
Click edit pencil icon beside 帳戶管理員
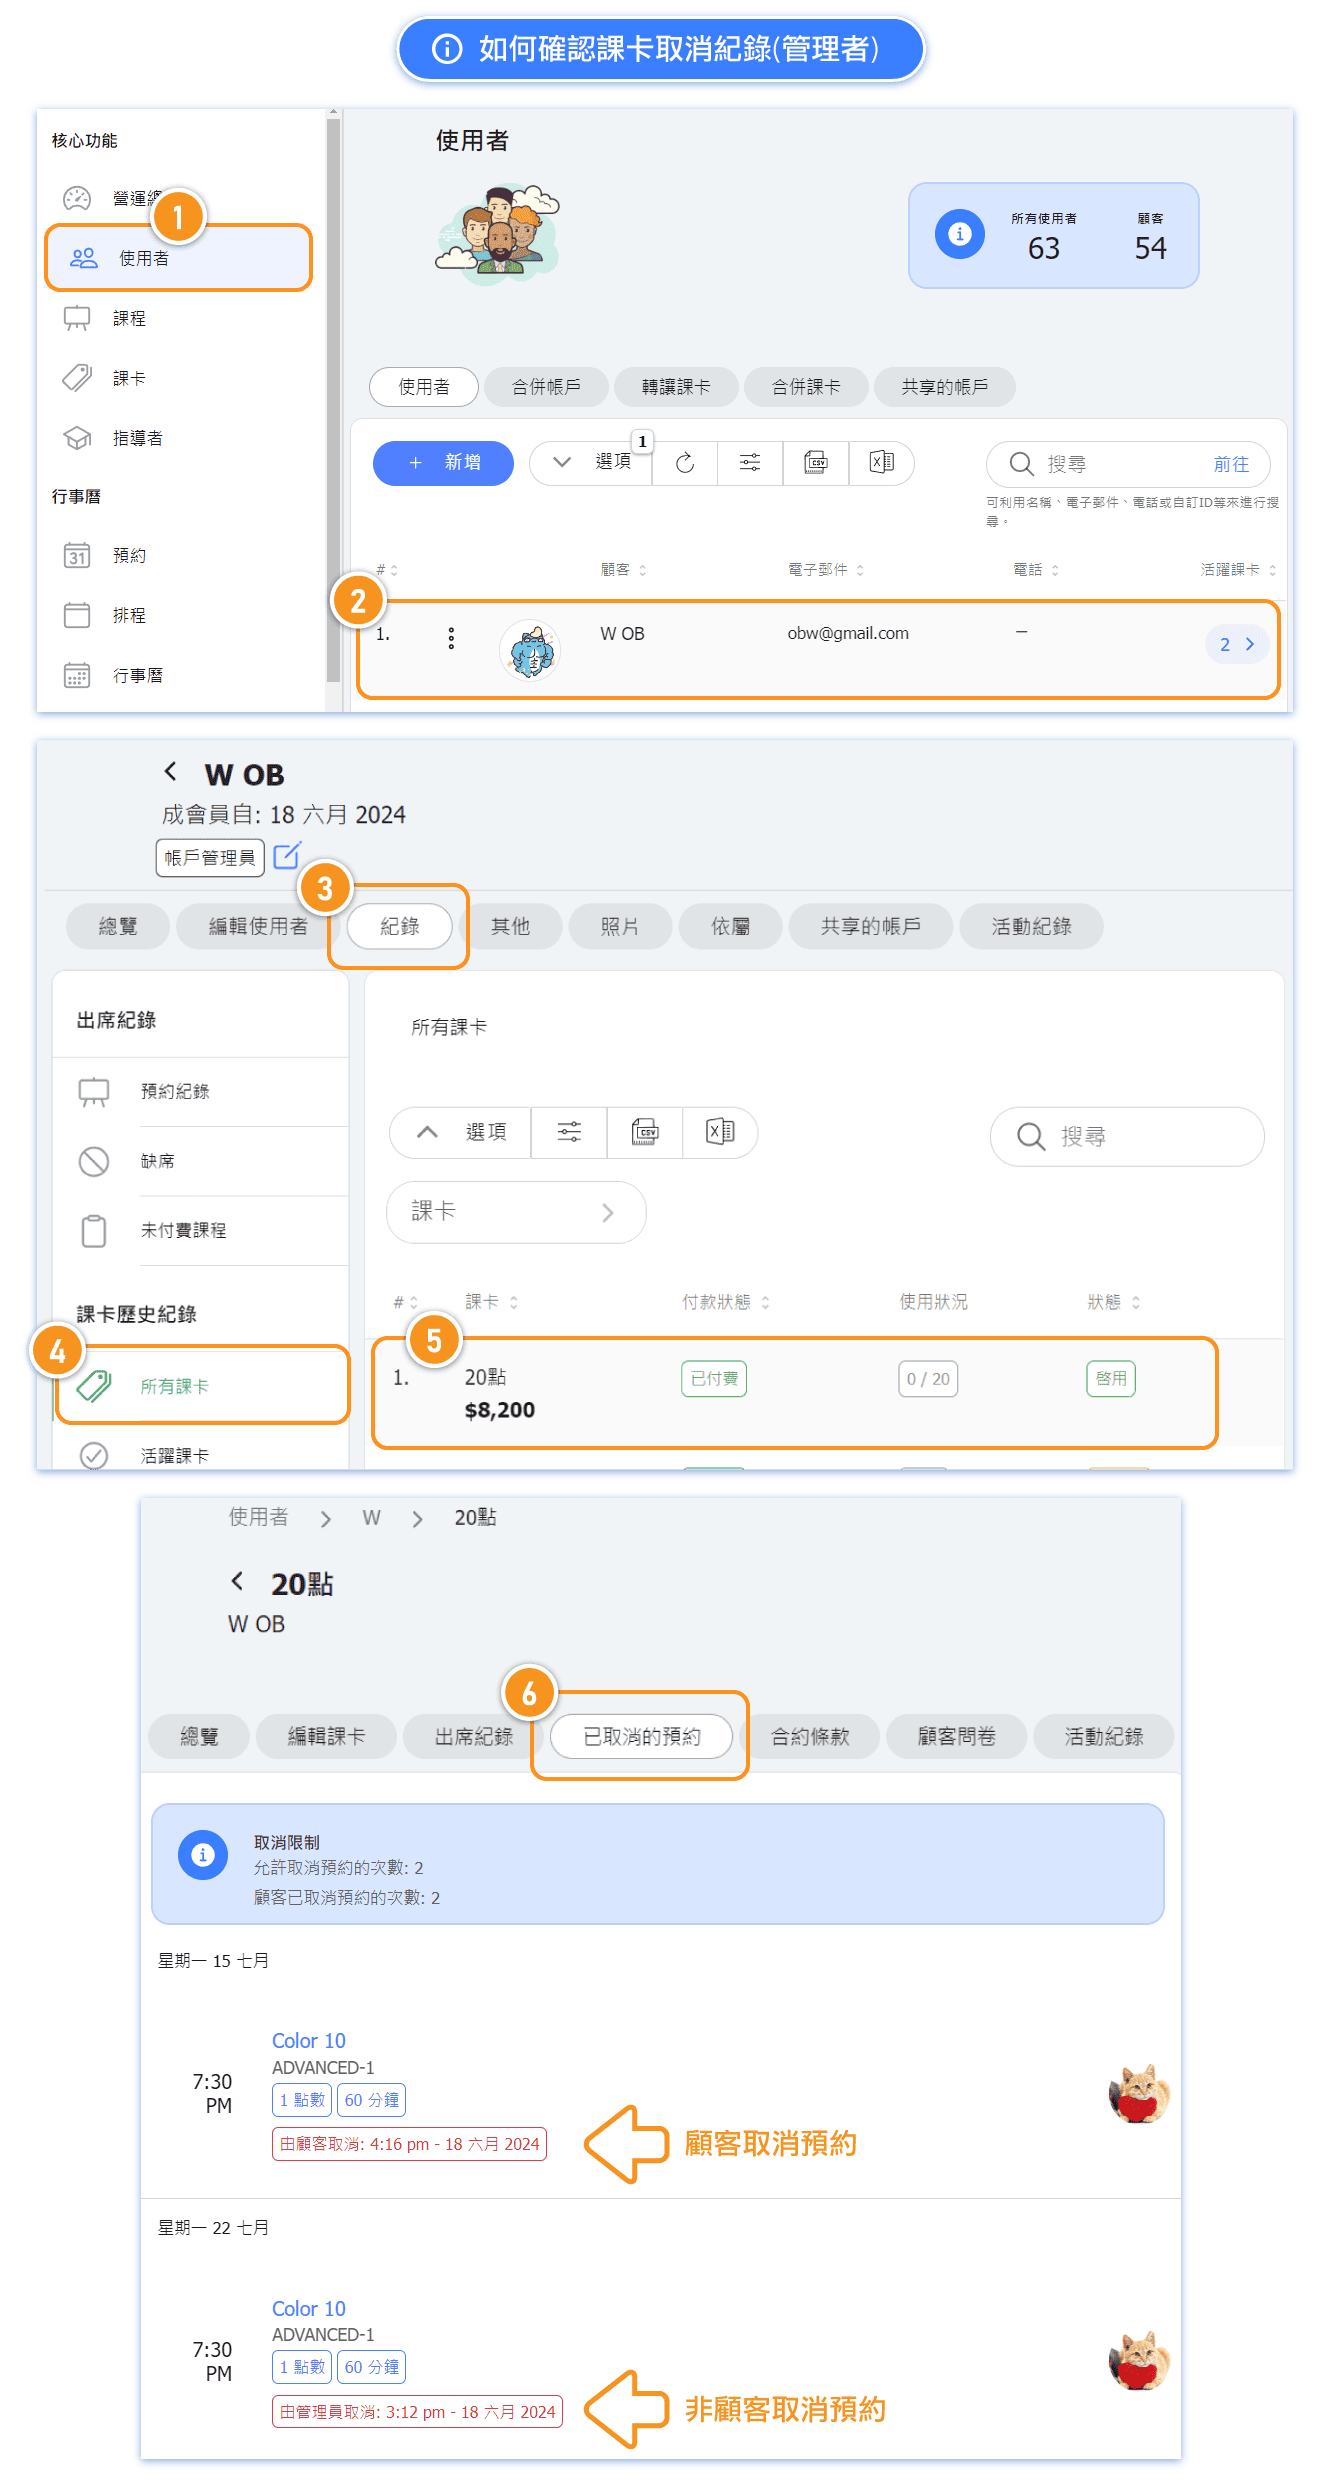click(x=287, y=856)
